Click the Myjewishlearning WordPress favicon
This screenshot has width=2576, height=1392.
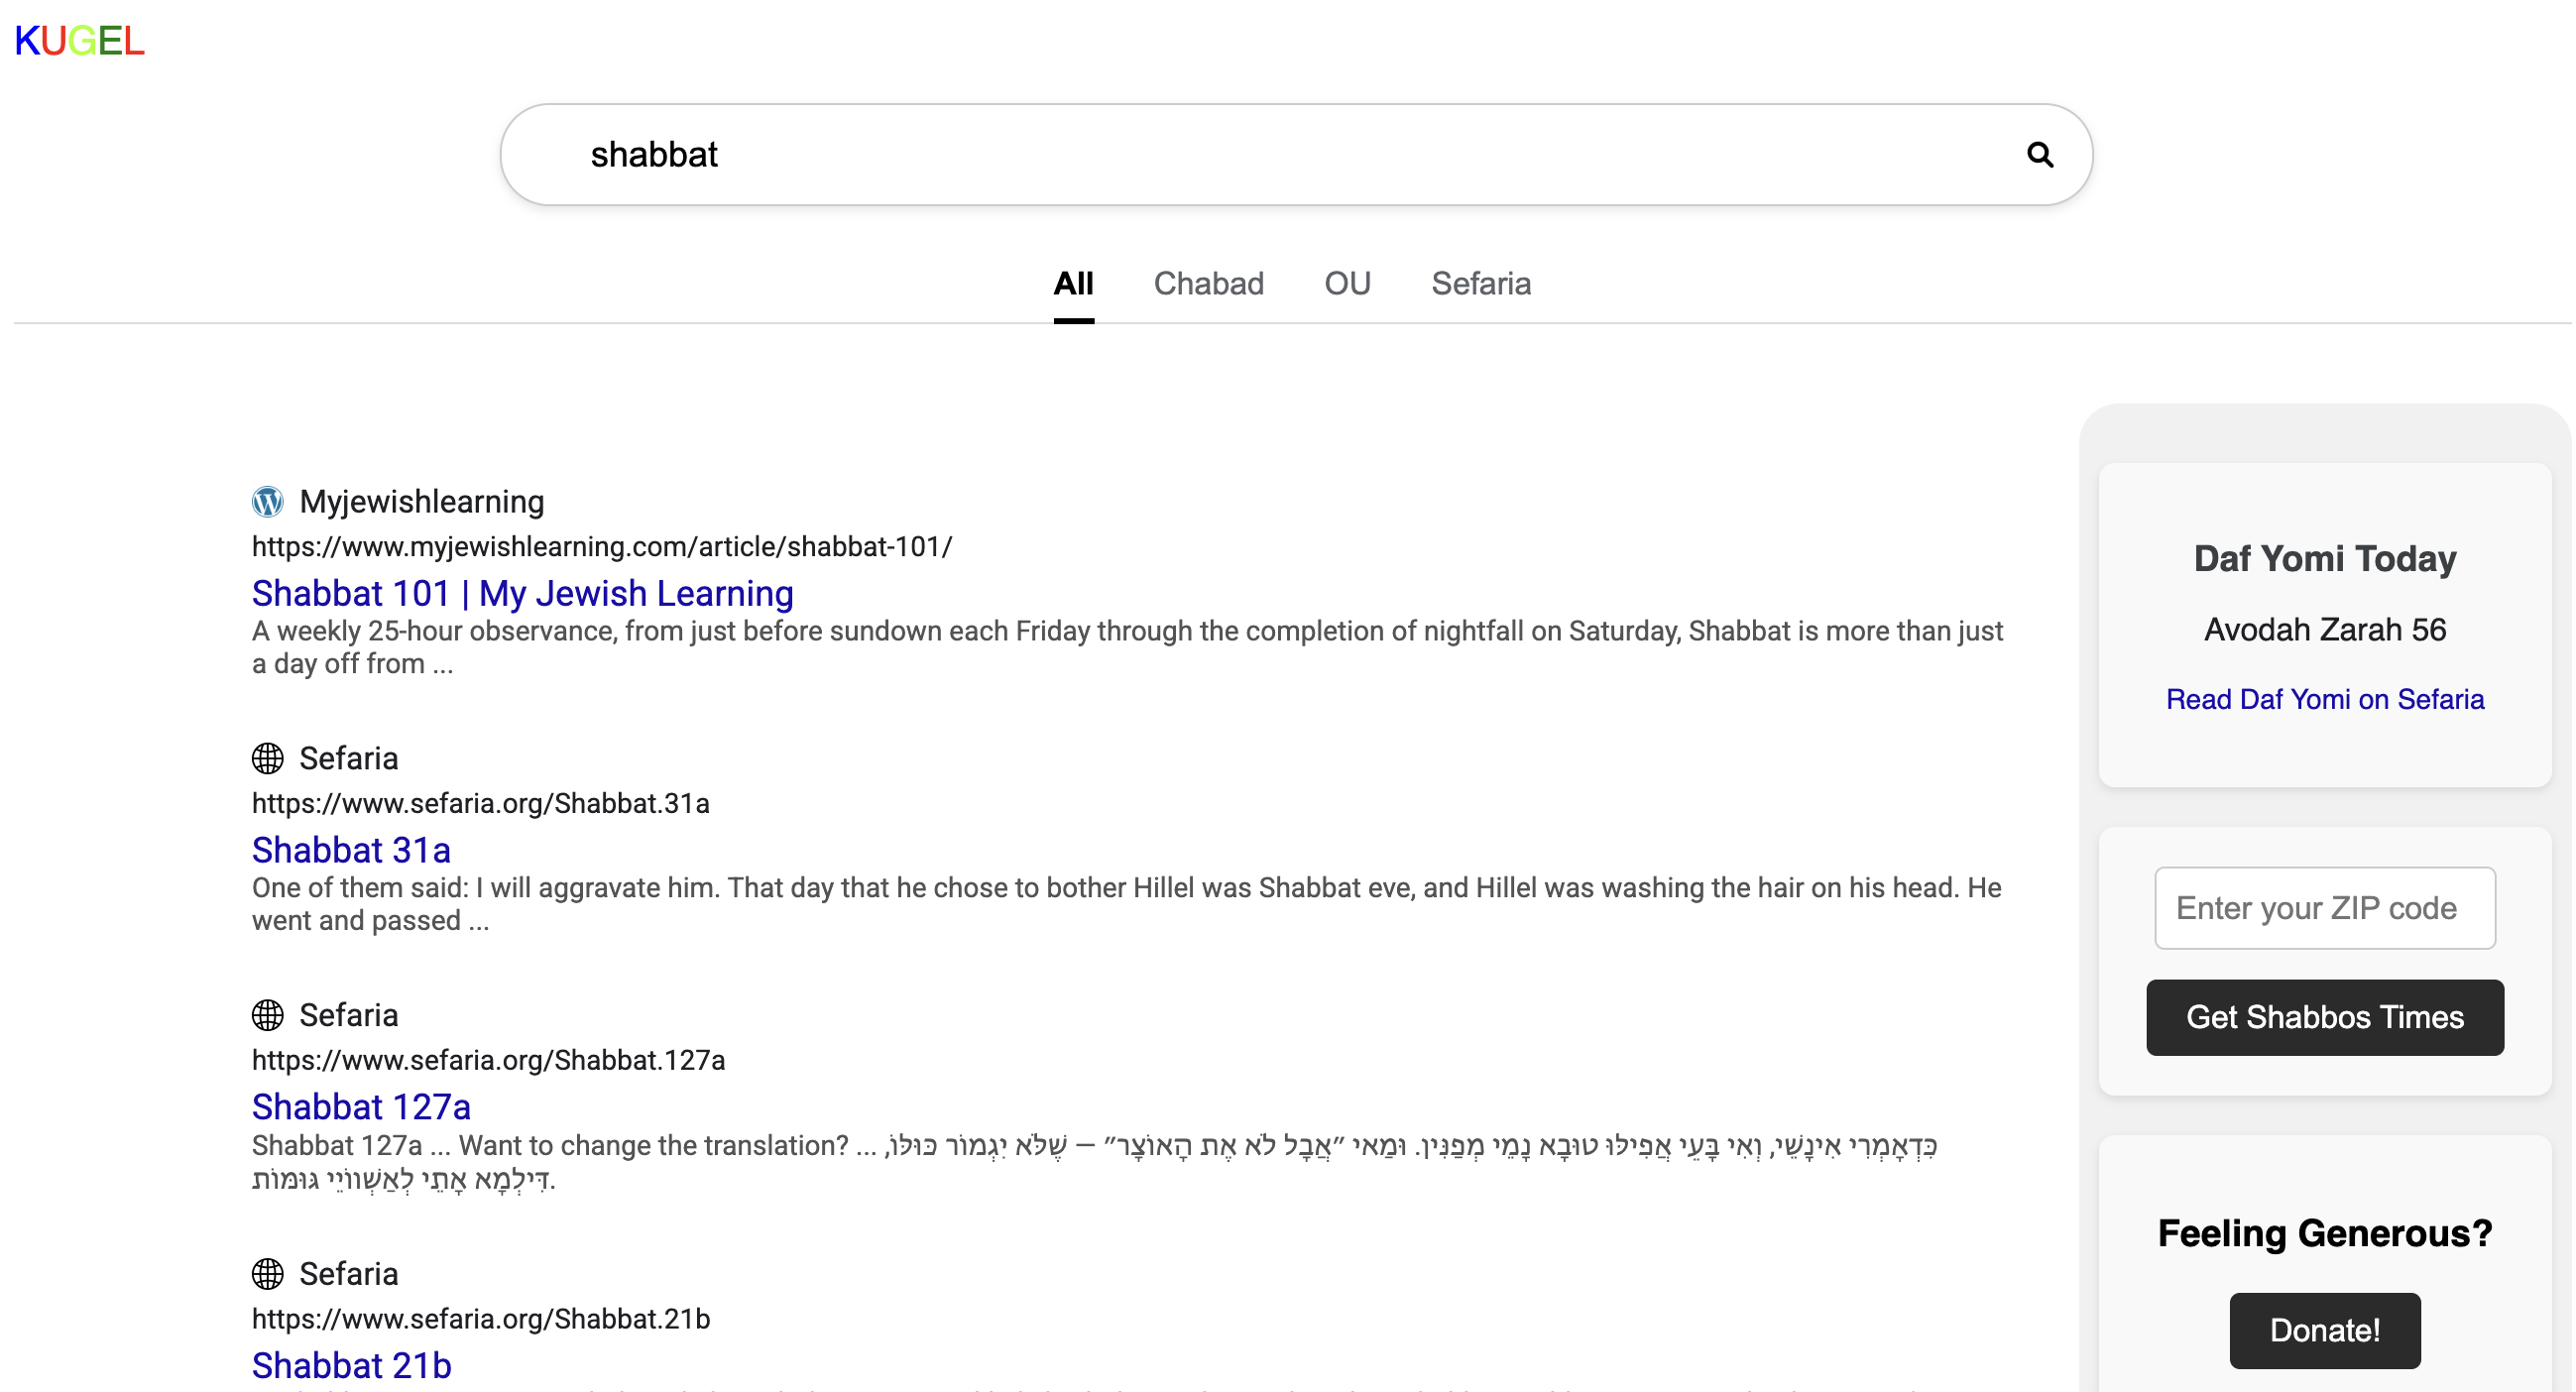[268, 502]
